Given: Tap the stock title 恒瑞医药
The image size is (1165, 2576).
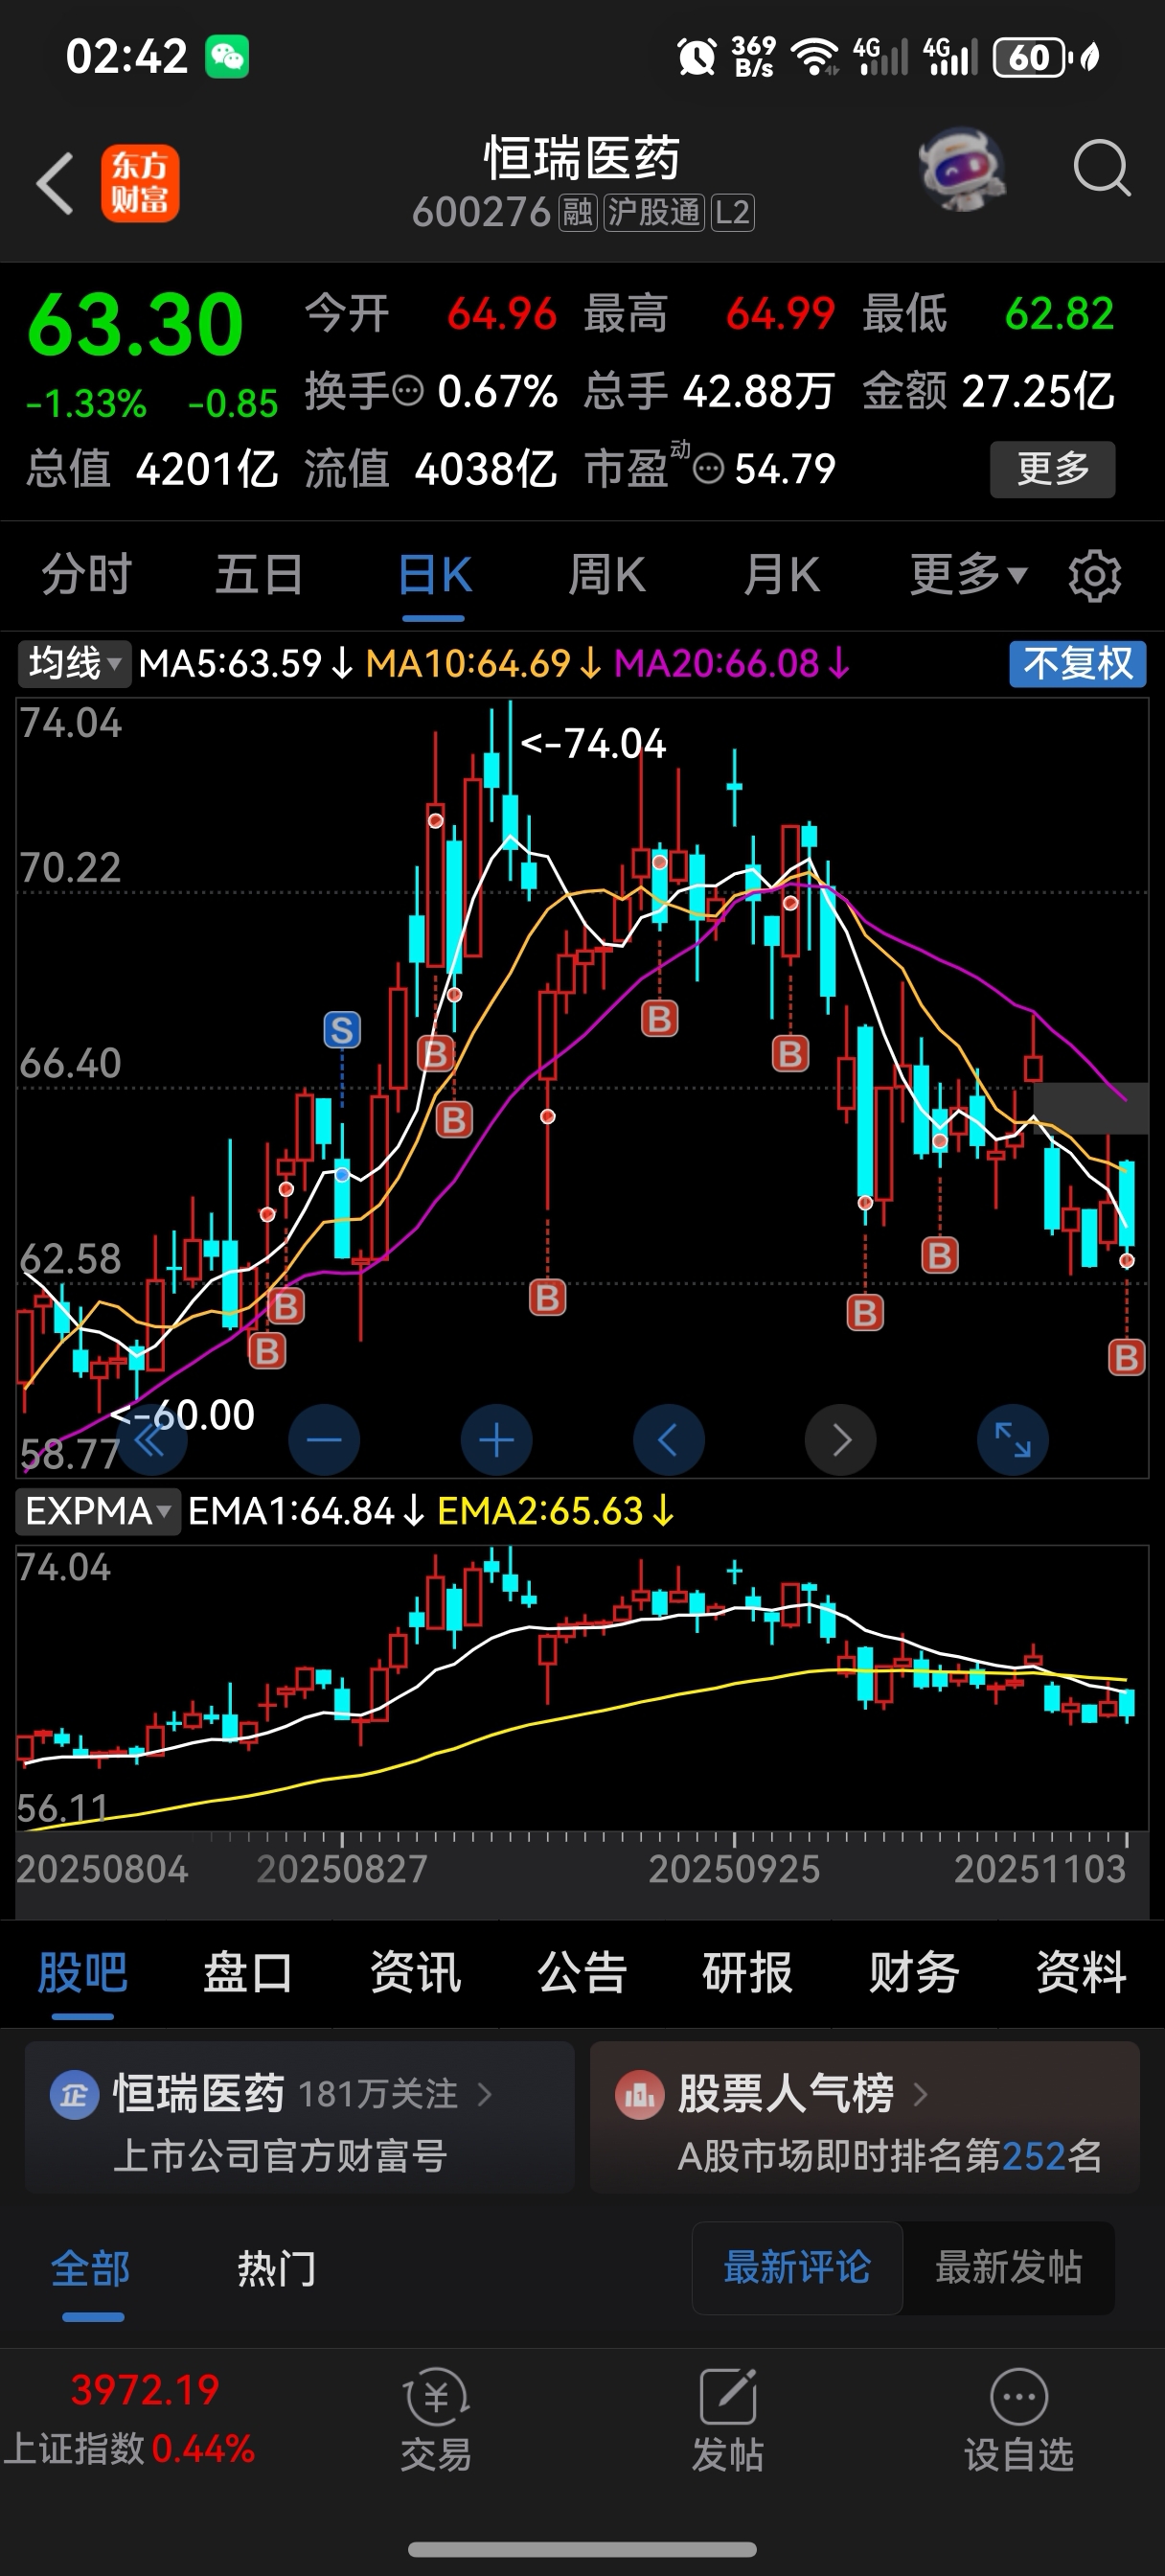Looking at the screenshot, I should tap(582, 158).
